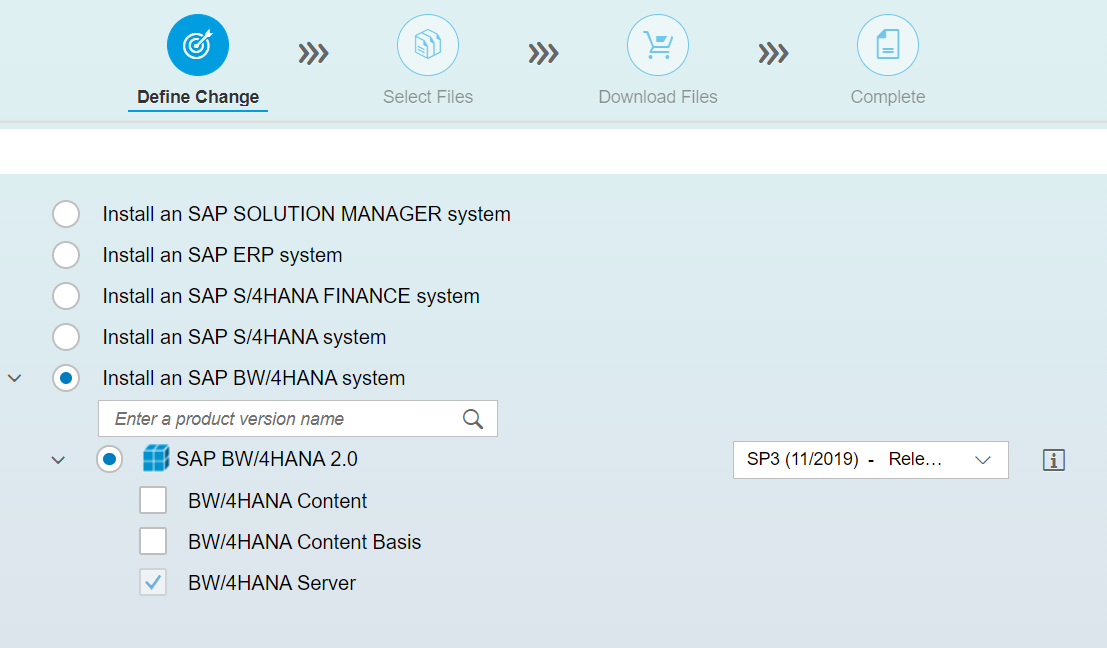The width and height of the screenshot is (1107, 648).
Task: Open info icon for SAP BW/4HANA 2.0
Action: pos(1053,460)
